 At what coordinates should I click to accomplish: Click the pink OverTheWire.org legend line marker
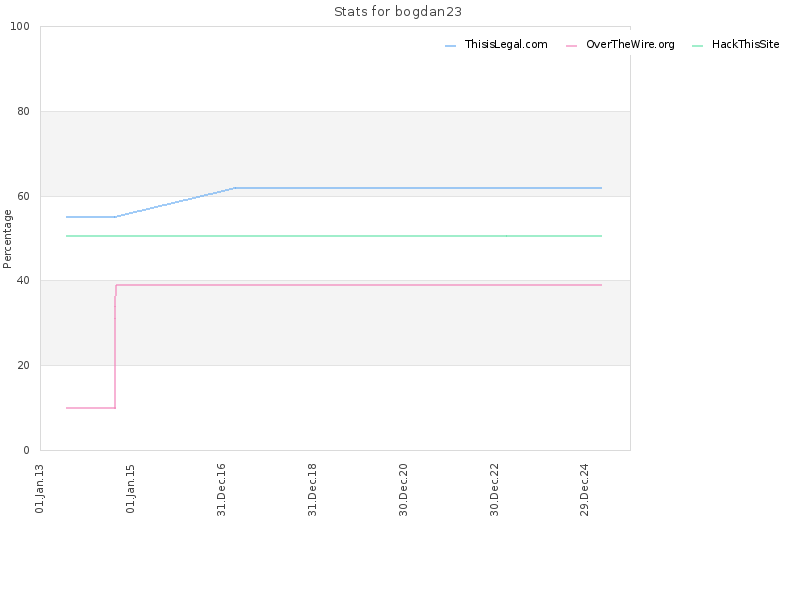tap(571, 46)
